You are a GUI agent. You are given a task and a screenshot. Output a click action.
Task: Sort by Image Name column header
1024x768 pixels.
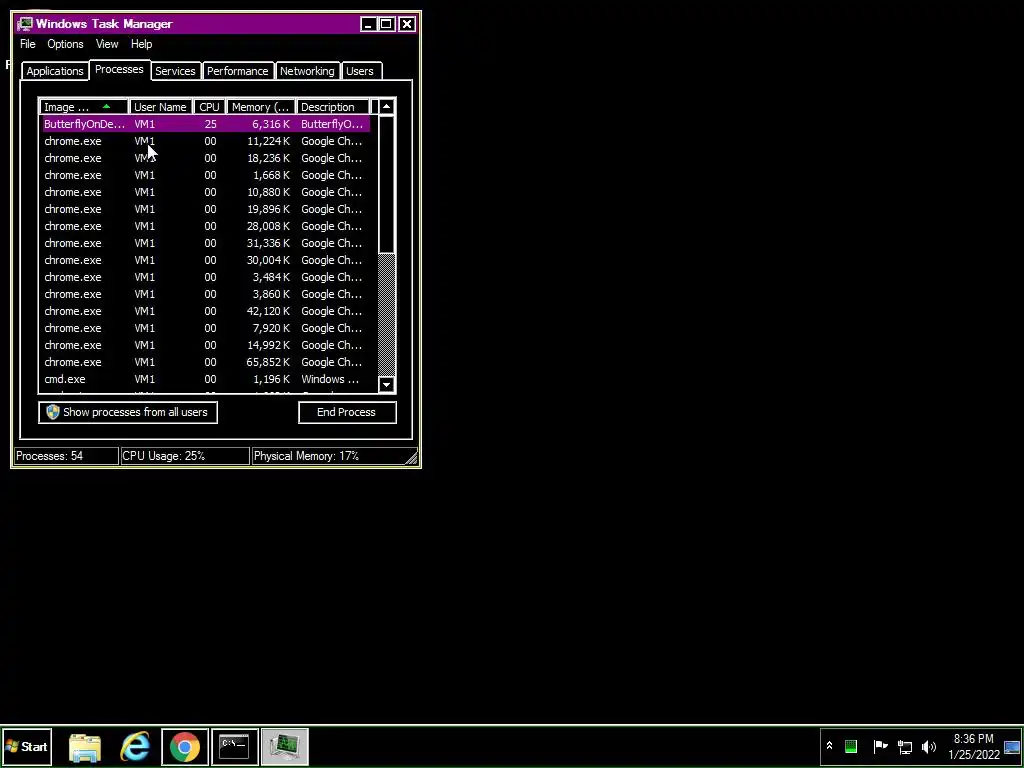pyautogui.click(x=84, y=107)
